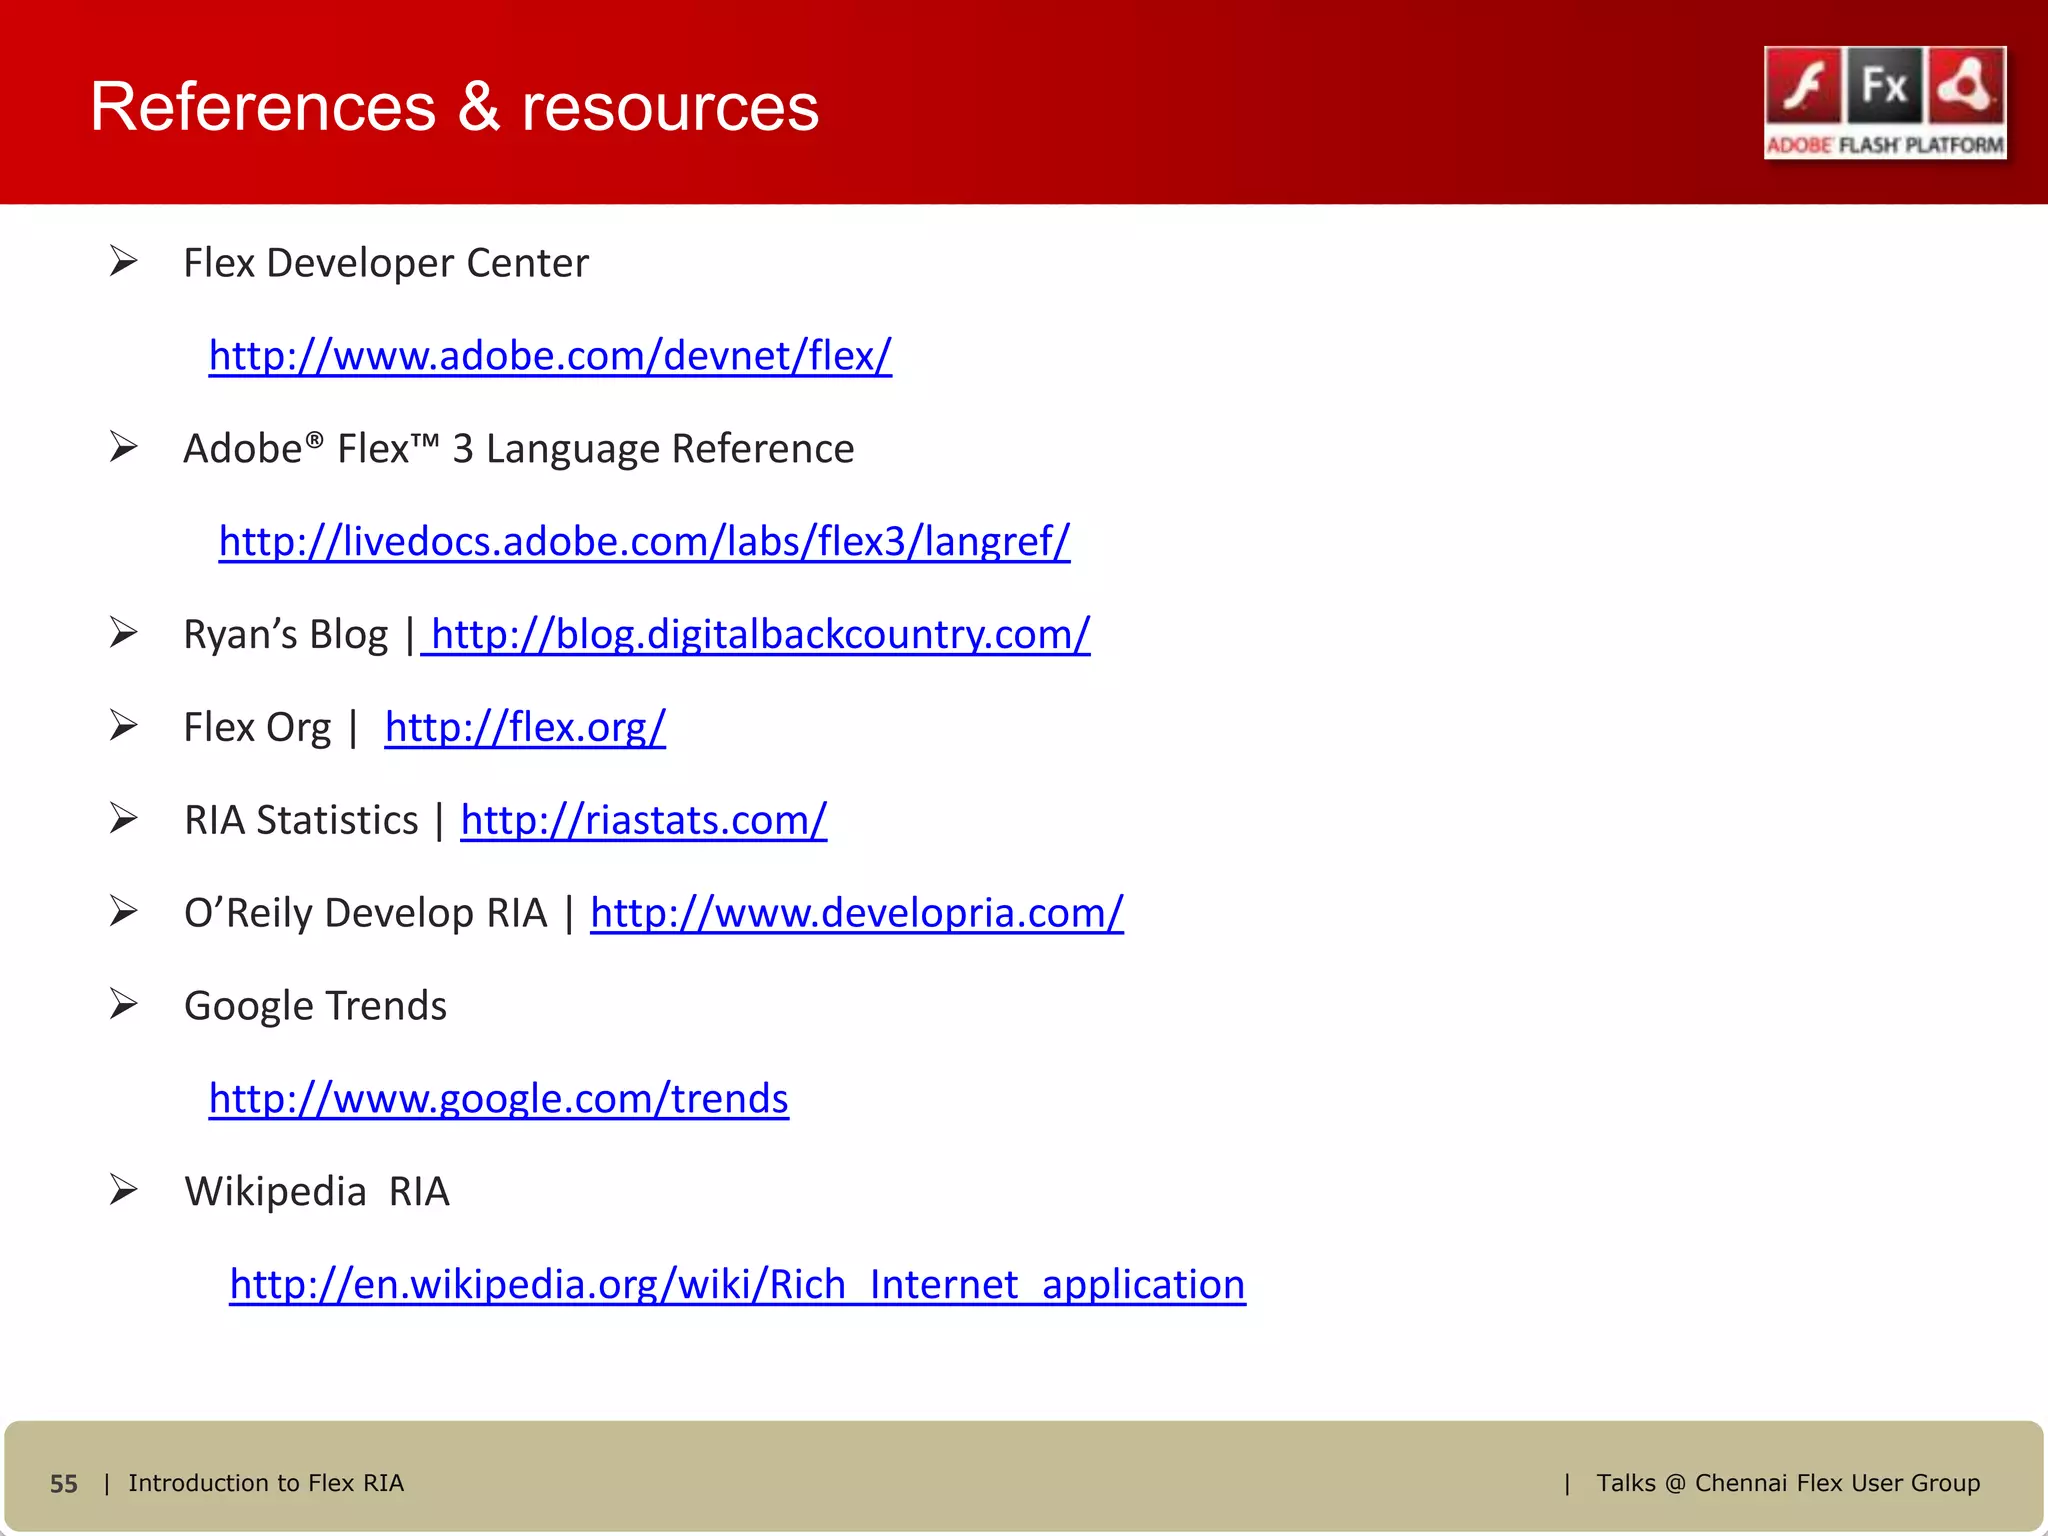Click the arrow bullet beside Google Trends
2048x1536 pixels.
click(123, 1004)
